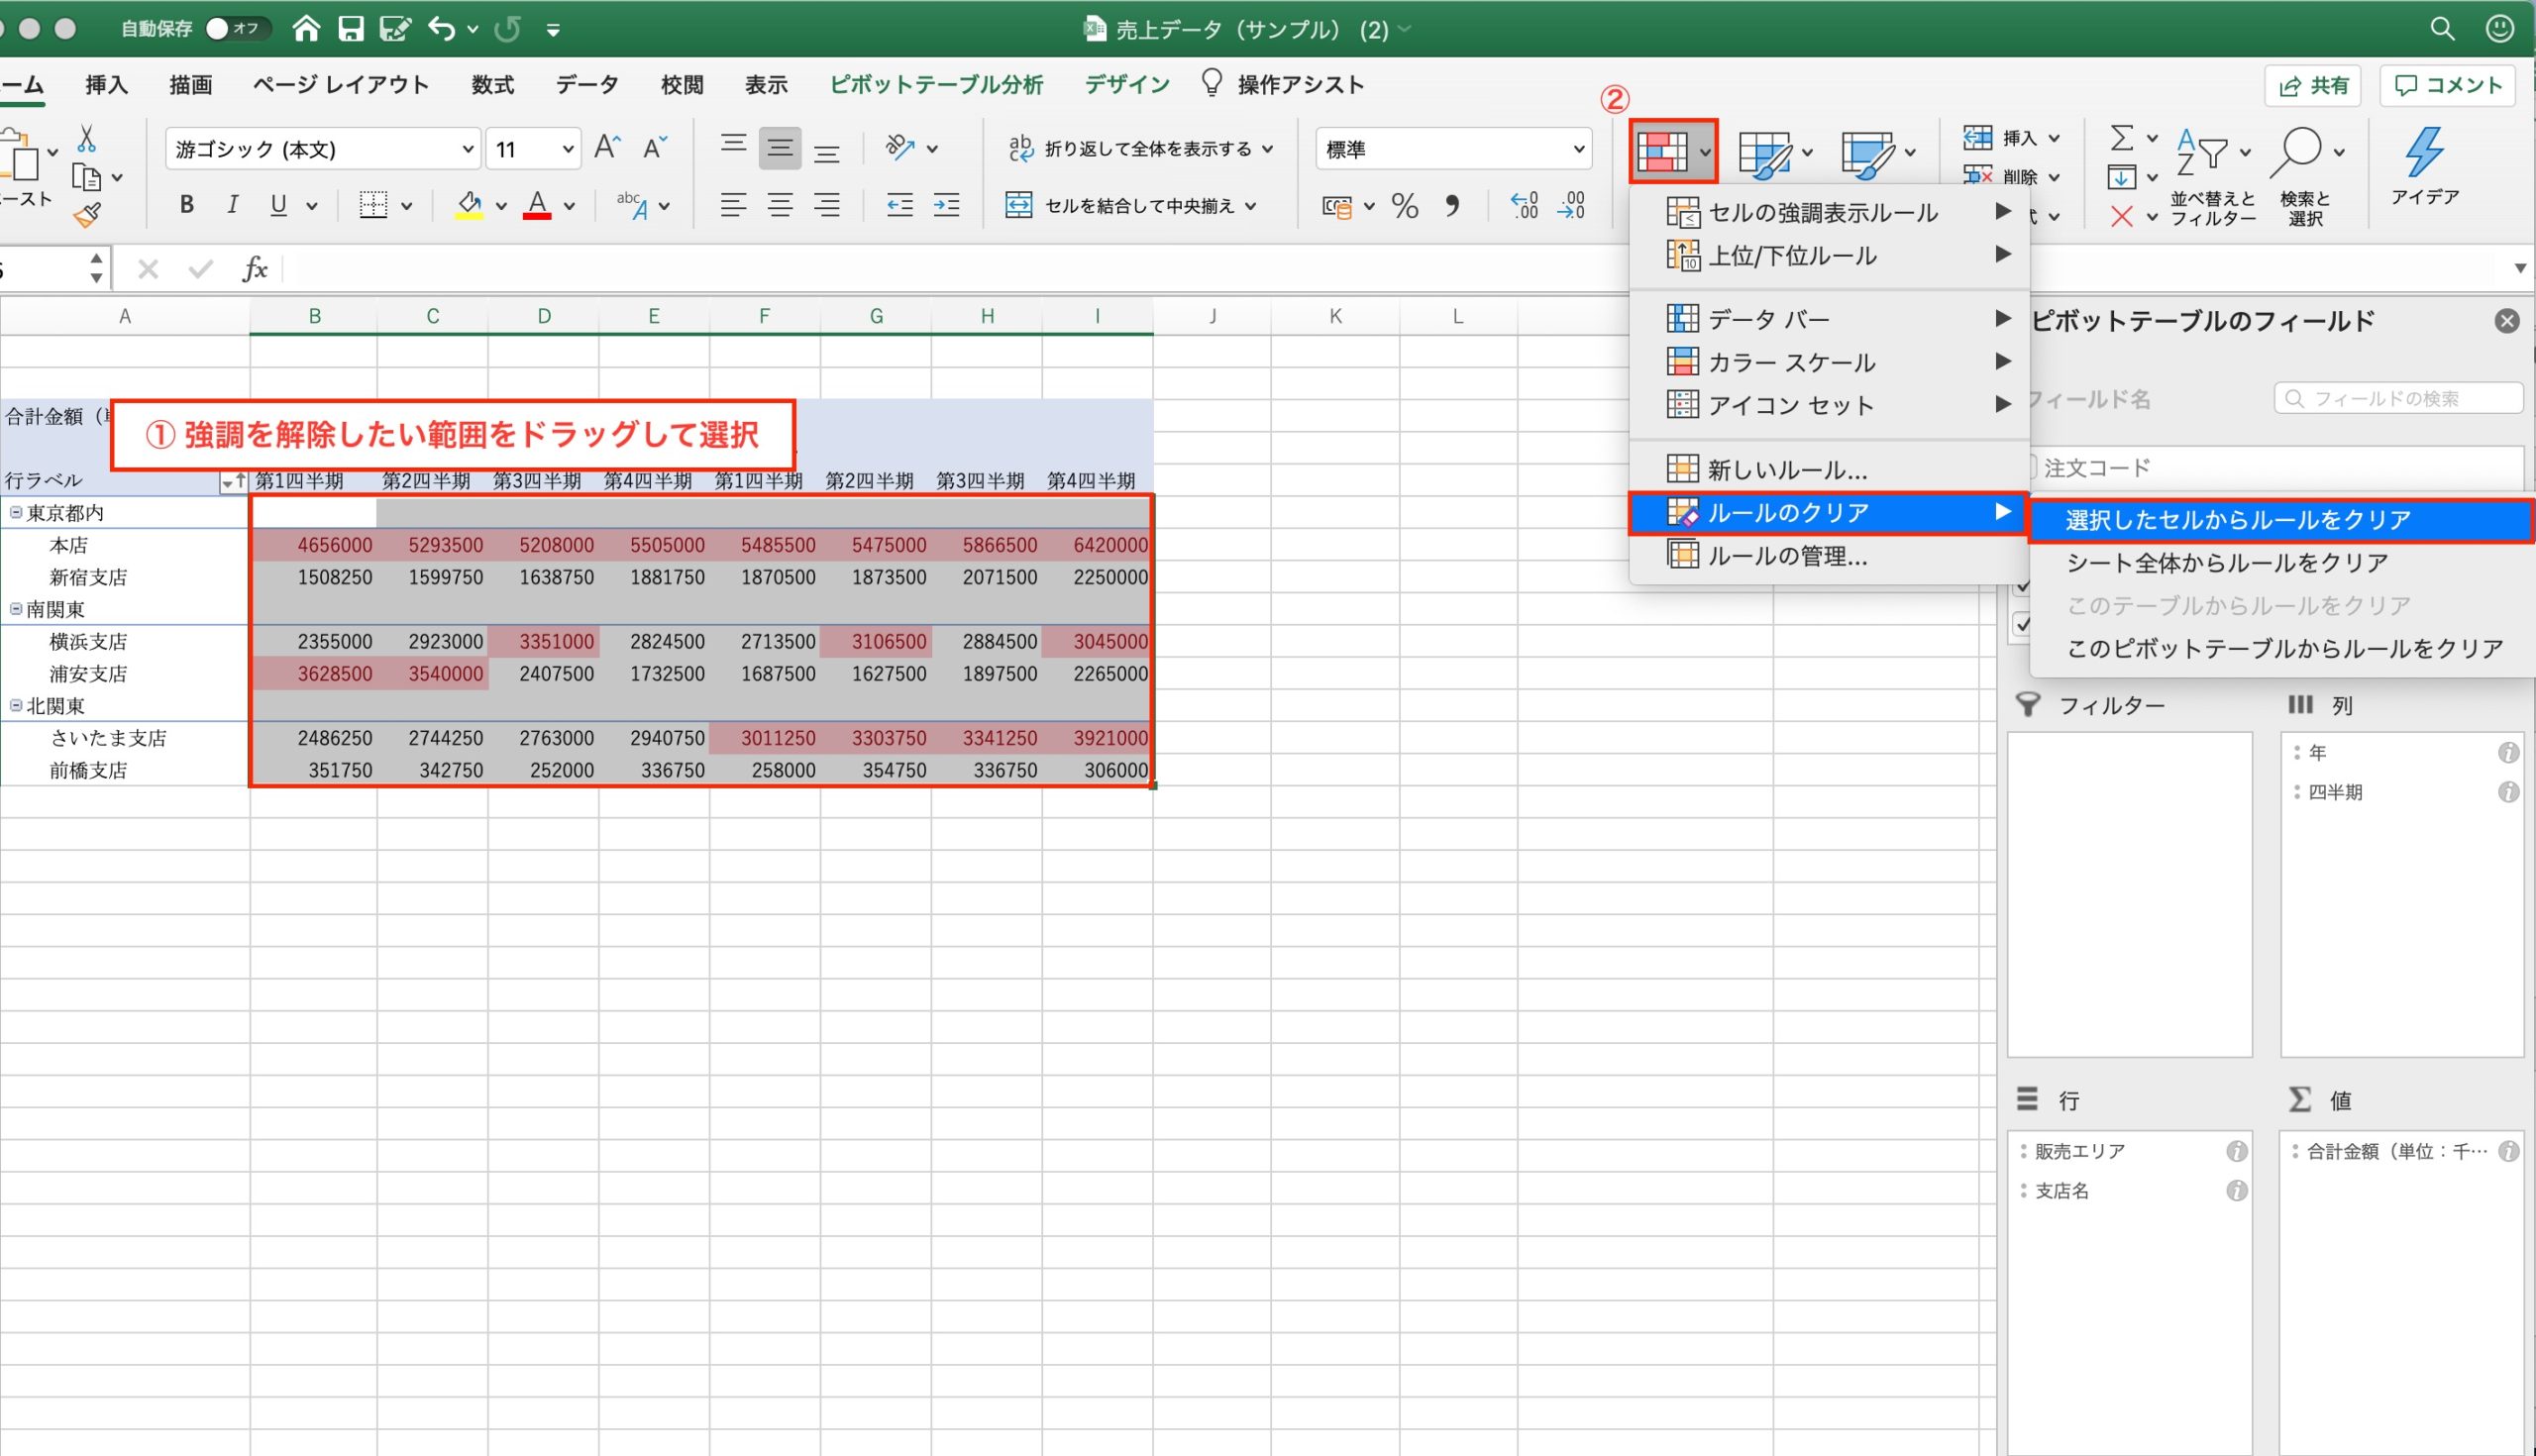The height and width of the screenshot is (1456, 2536).
Task: Open the font color dropdown arrow
Action: [569, 206]
